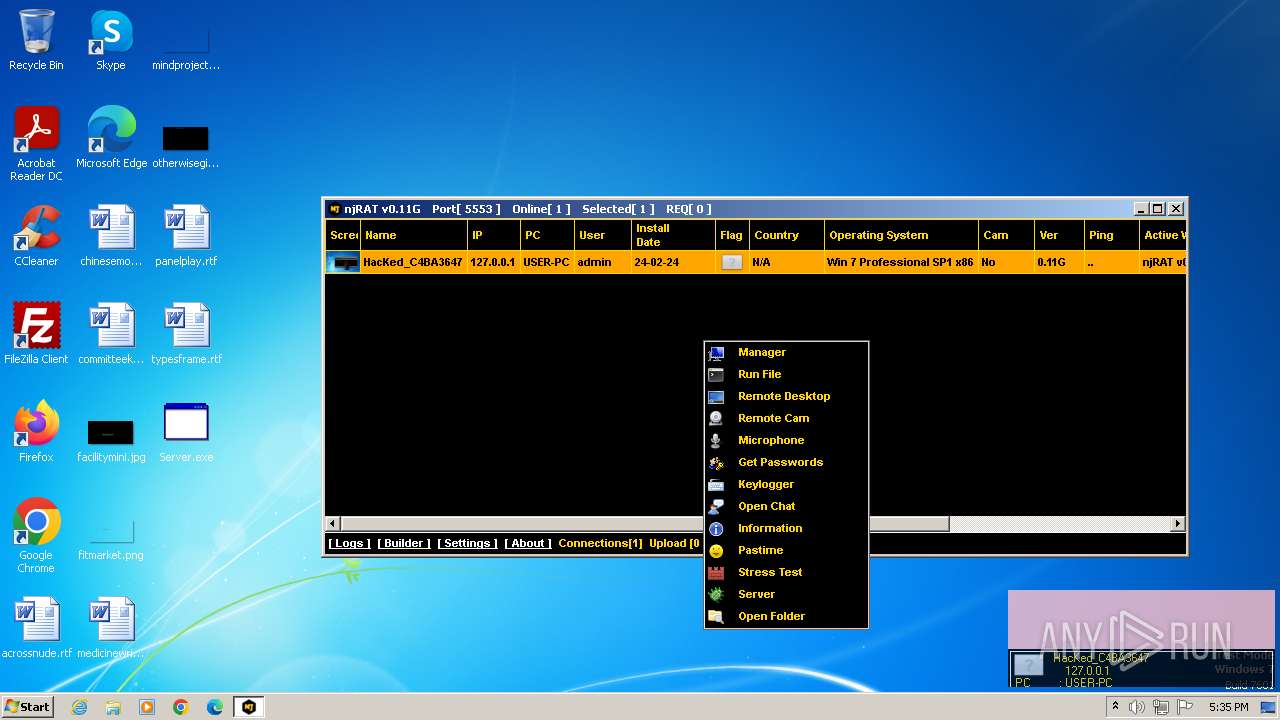The width and height of the screenshot is (1280, 720).
Task: Click the Keylogger keyboard icon
Action: pos(716,485)
